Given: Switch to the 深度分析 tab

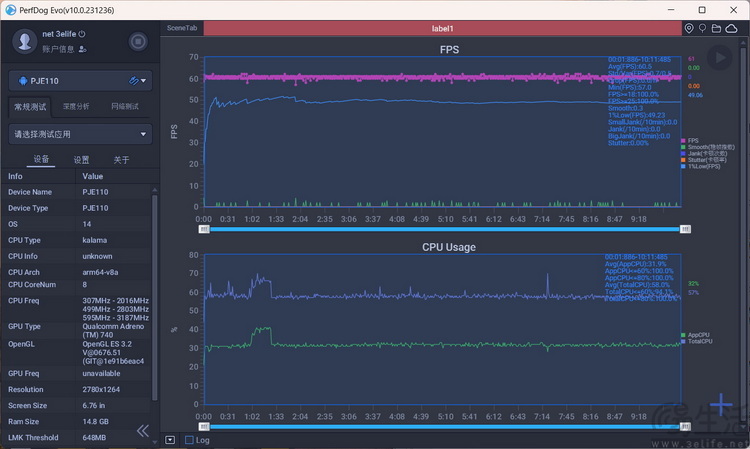Looking at the screenshot, I should tap(76, 106).
